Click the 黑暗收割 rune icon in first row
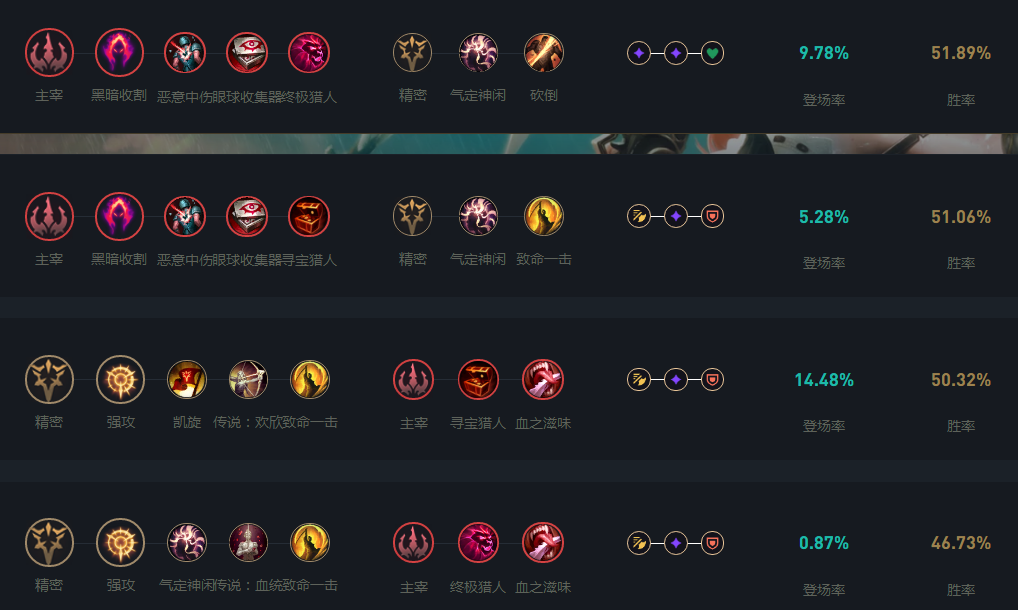1018x610 pixels. pyautogui.click(x=119, y=53)
